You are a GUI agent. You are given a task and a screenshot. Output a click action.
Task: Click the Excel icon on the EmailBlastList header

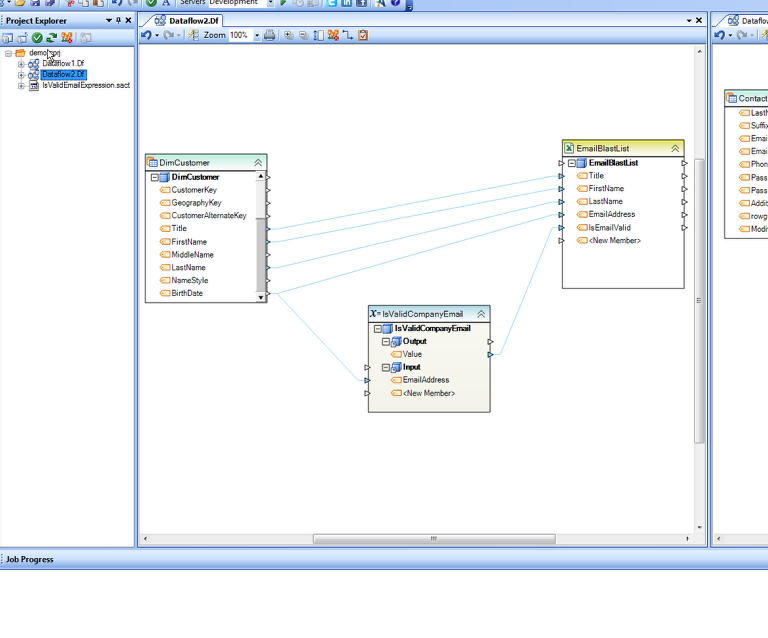[x=569, y=148]
